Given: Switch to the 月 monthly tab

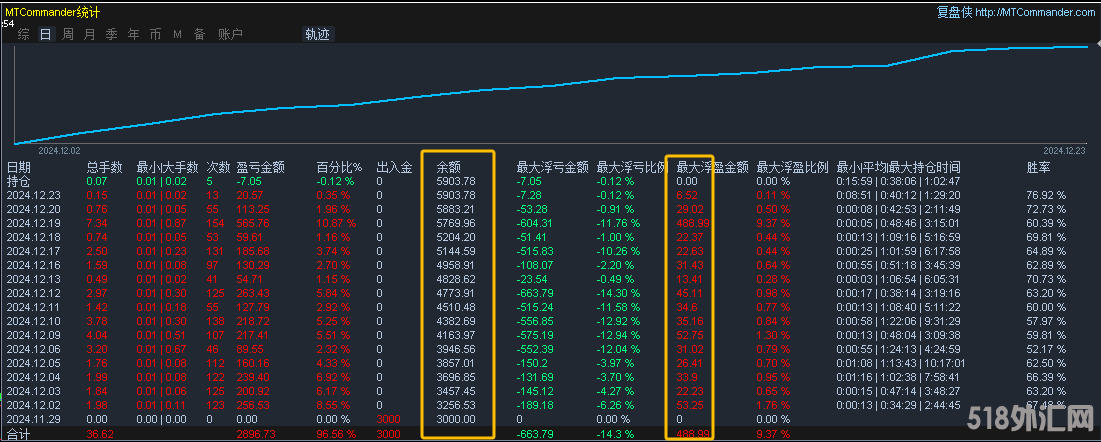Looking at the screenshot, I should tap(89, 34).
